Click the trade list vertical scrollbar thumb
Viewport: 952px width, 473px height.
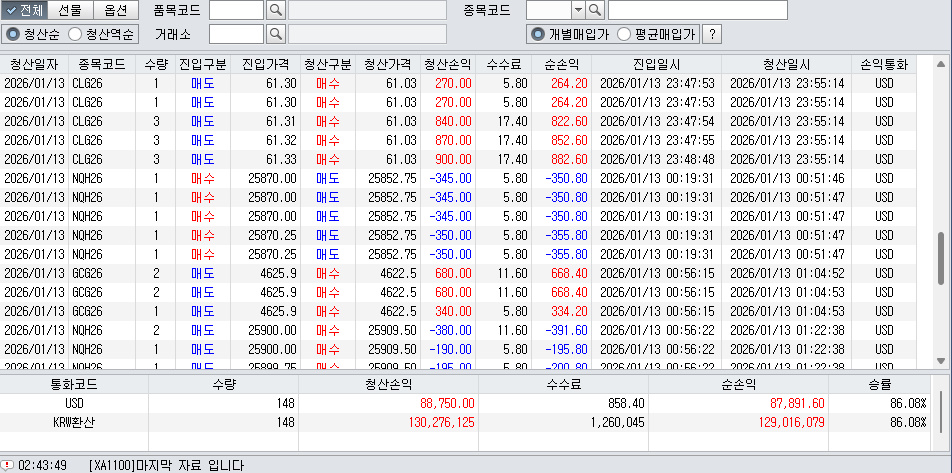click(940, 260)
